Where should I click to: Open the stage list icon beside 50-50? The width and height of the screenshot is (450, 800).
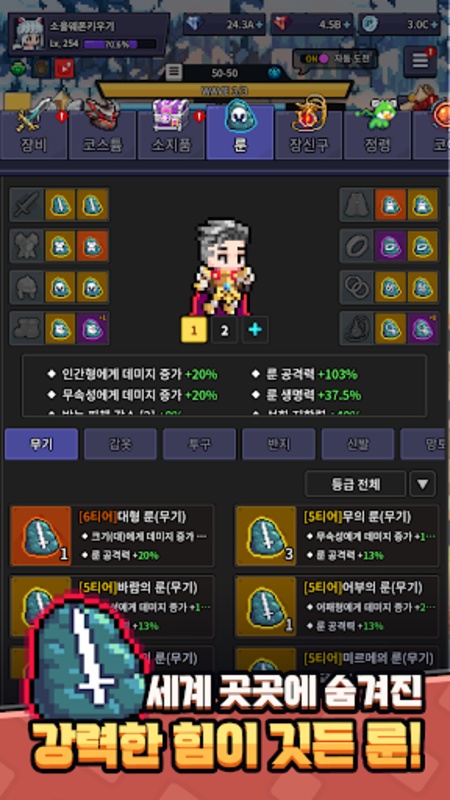[x=173, y=72]
